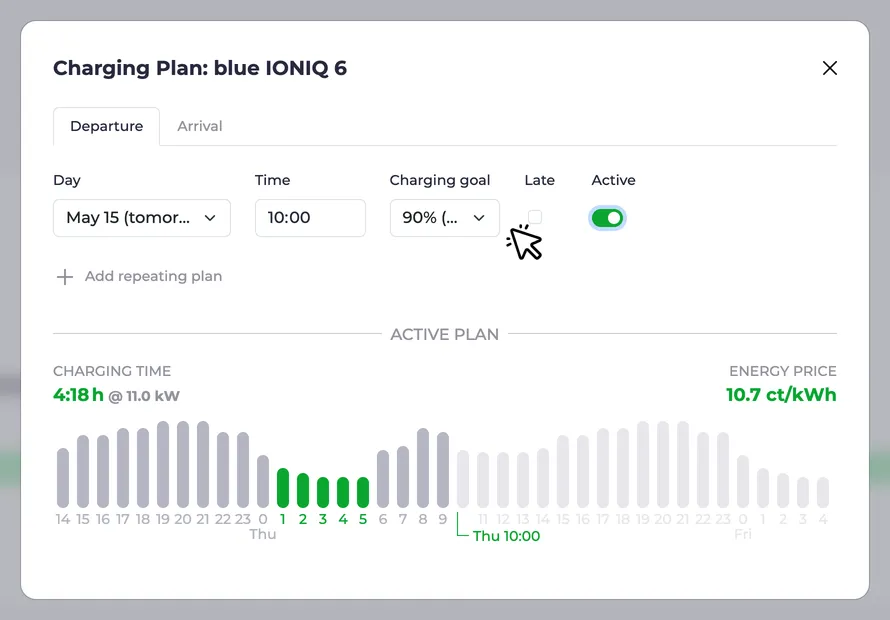Click the first gray bar at hour 14
Screen dimensions: 890x620
(63, 478)
